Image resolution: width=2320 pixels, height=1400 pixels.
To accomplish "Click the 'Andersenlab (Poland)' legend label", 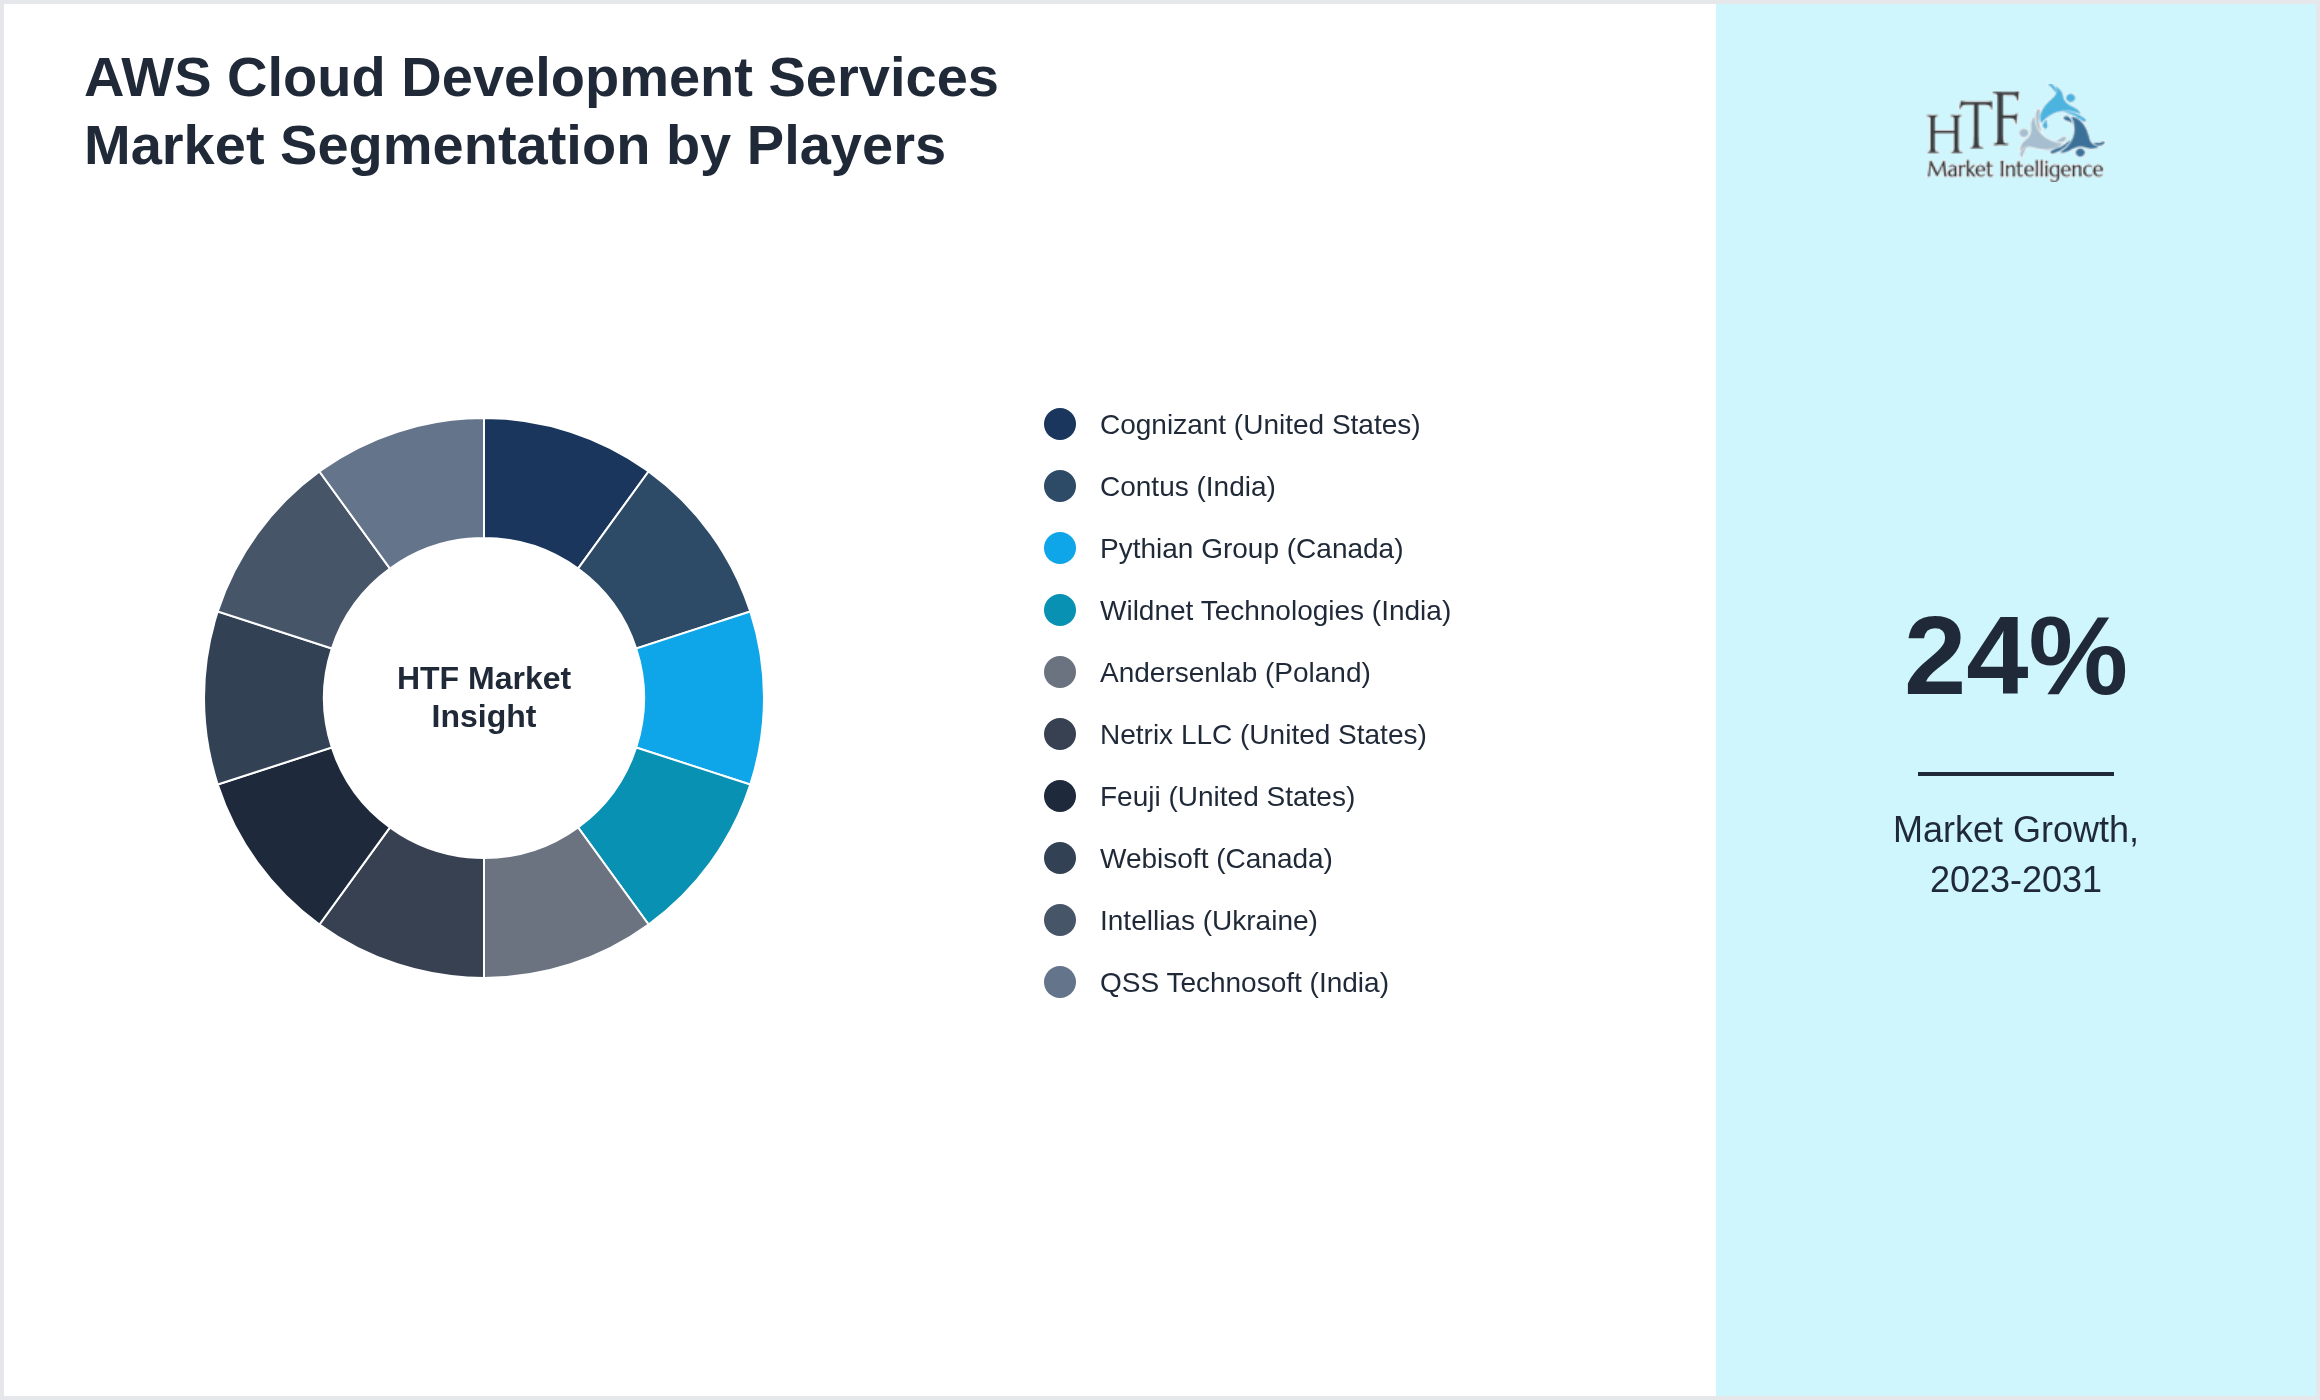I will 1235,673.
